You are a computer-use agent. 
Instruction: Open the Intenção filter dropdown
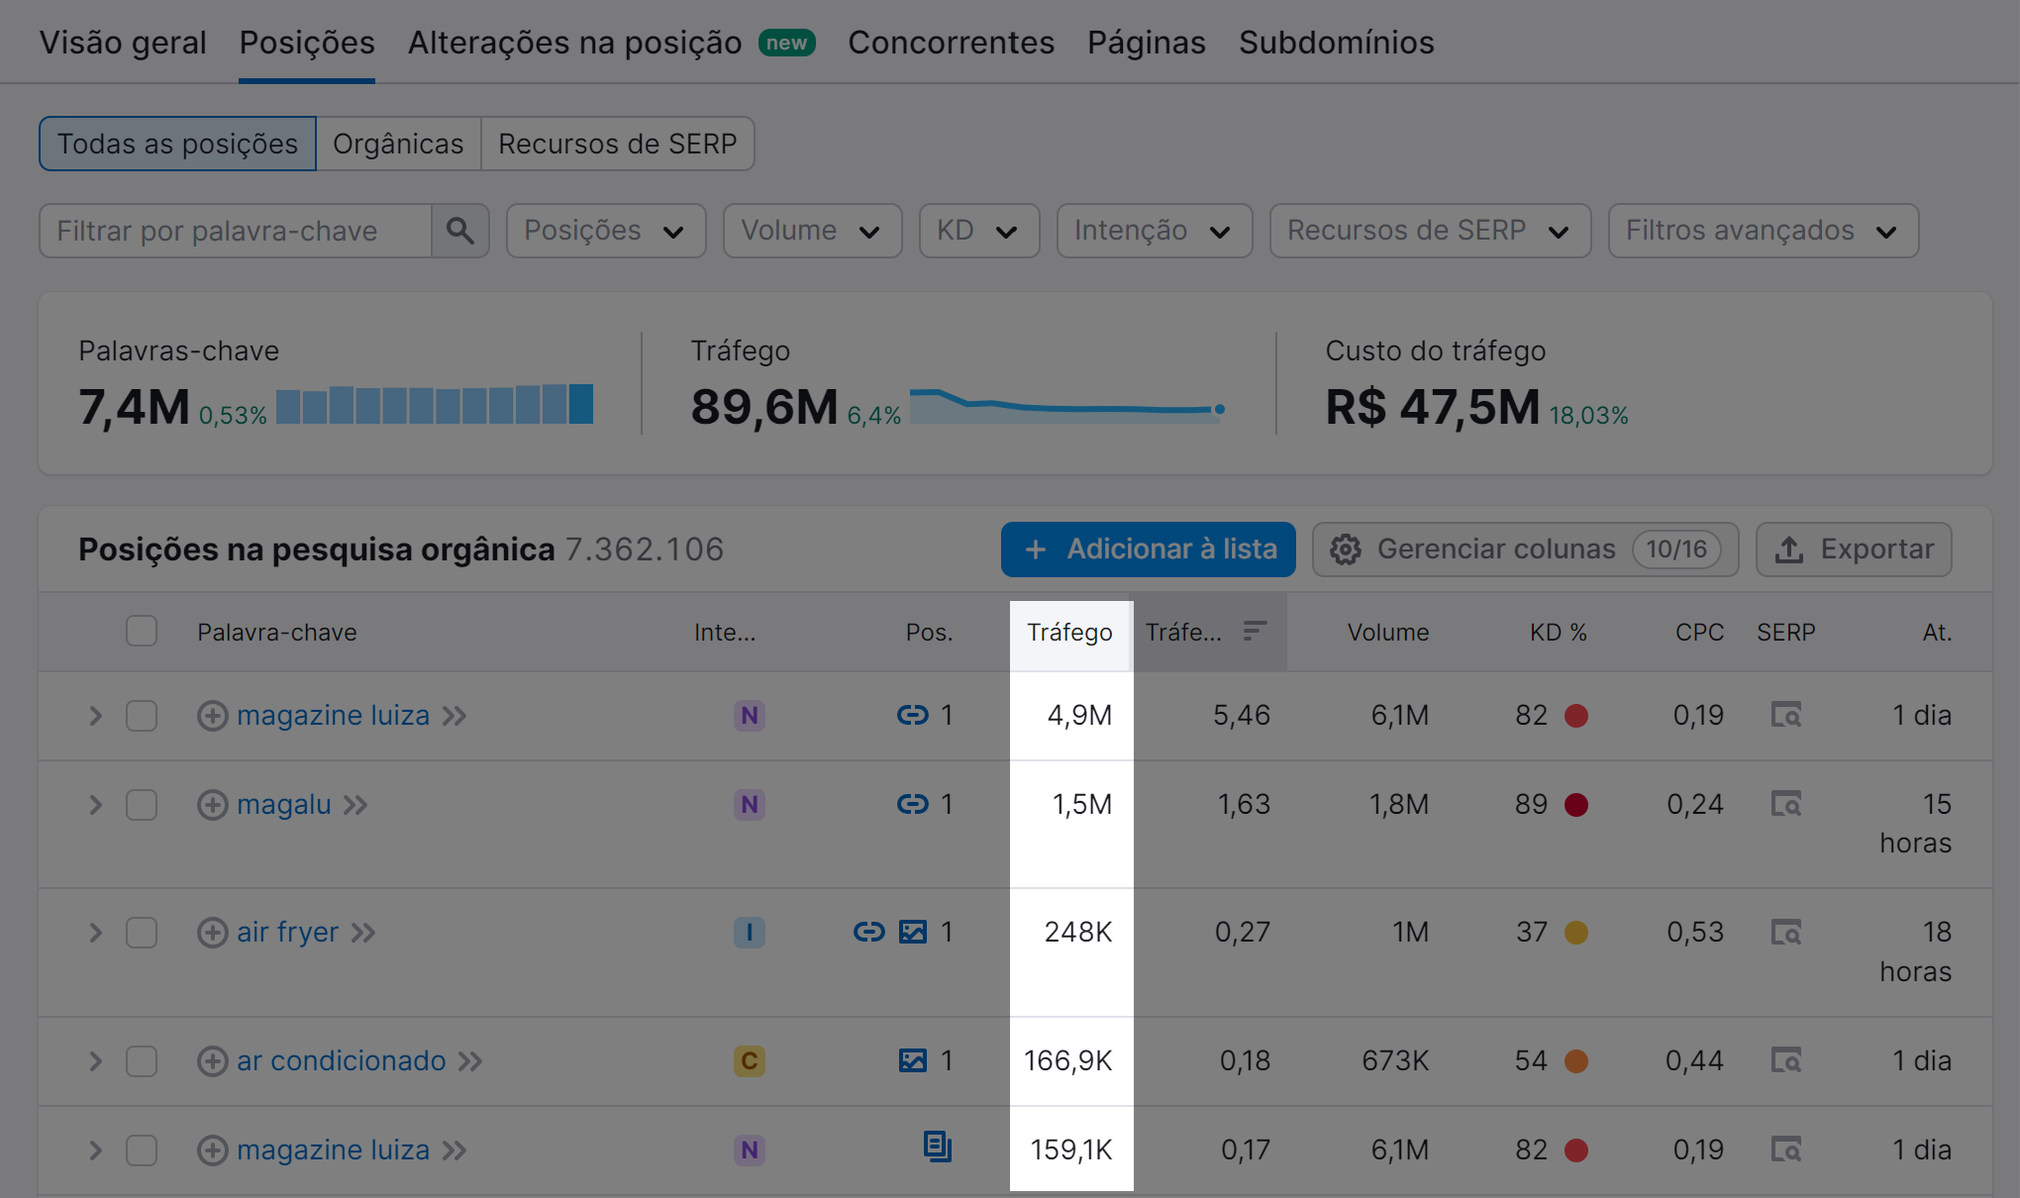[1154, 231]
